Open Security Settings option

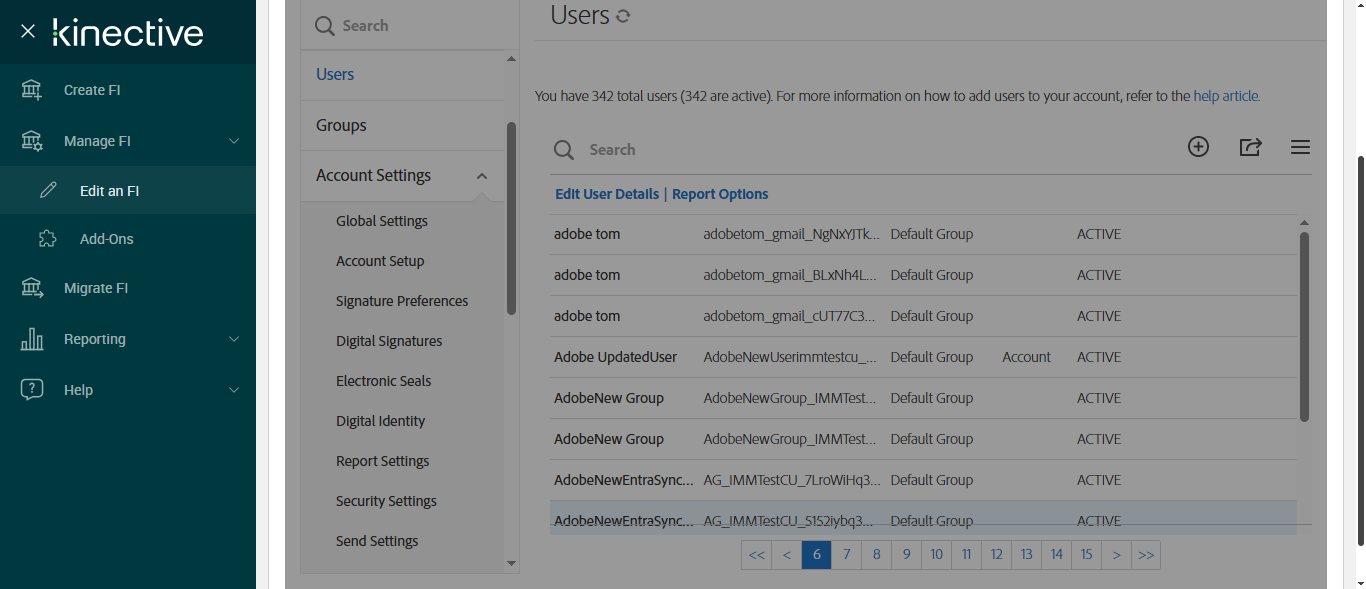386,501
